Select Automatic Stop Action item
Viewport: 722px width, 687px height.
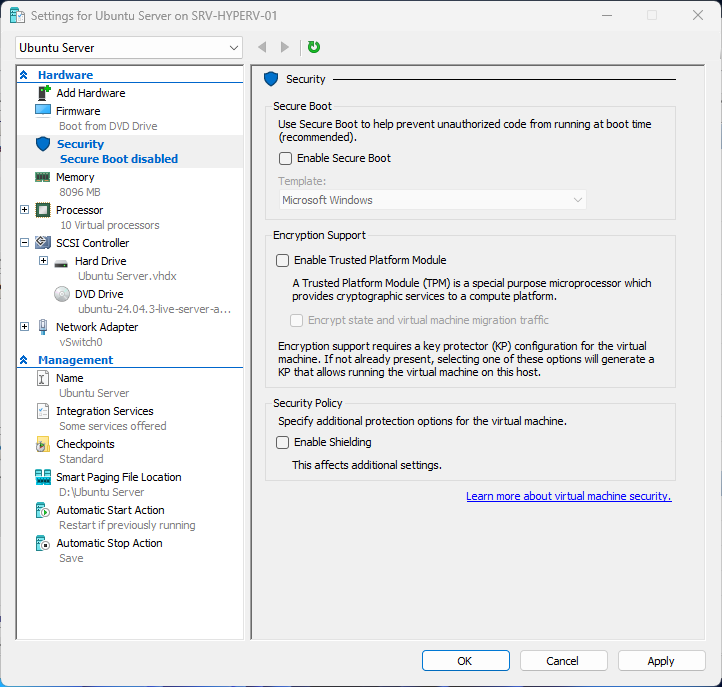click(x=109, y=543)
